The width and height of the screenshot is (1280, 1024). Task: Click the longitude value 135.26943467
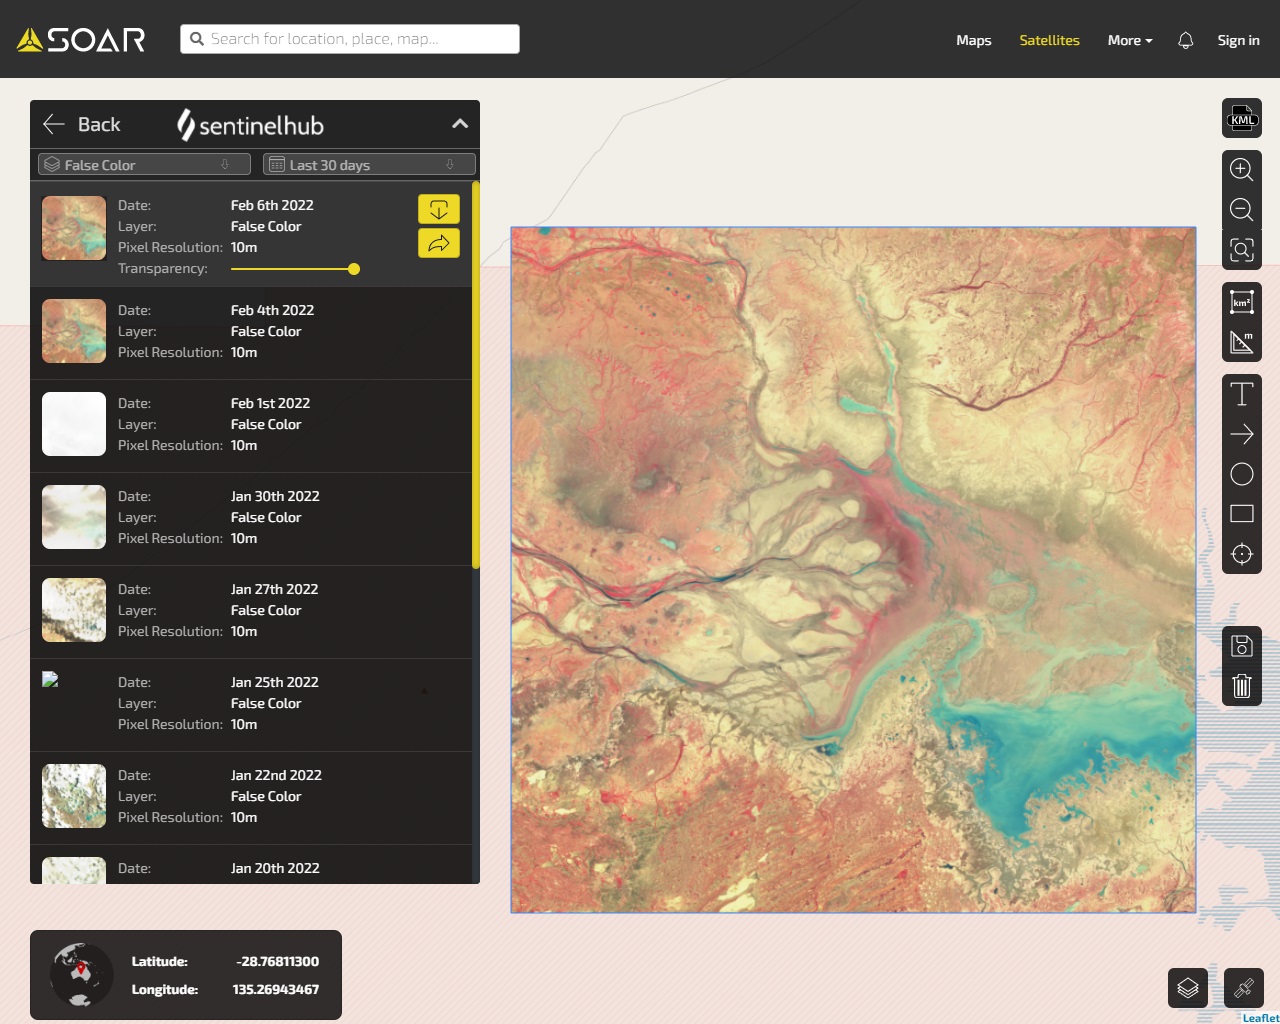pos(276,989)
